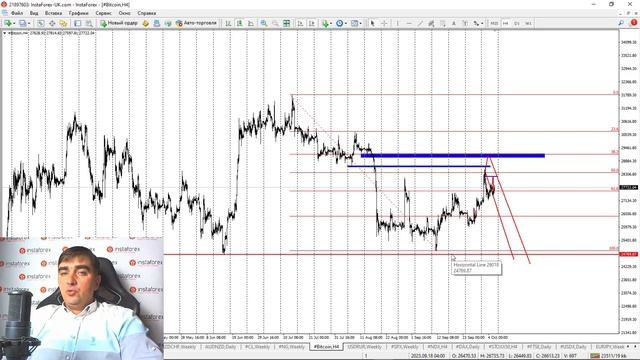Viewport: 640px width, 360px height.
Task: Open the Файл menu
Action: click(x=17, y=13)
